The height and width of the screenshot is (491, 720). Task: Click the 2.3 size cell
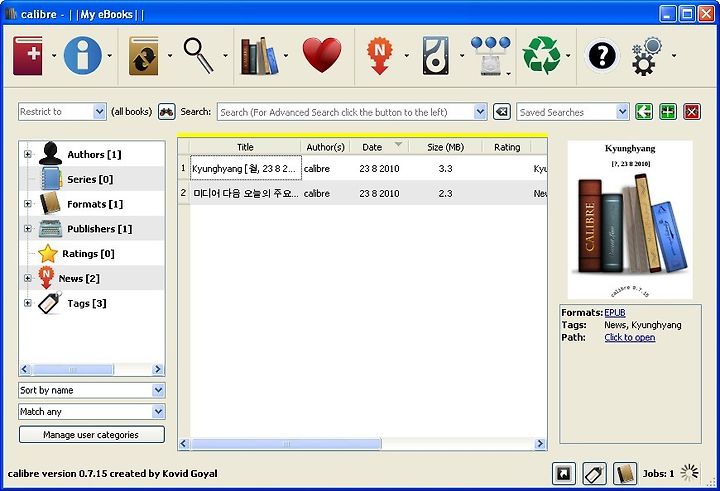(445, 193)
